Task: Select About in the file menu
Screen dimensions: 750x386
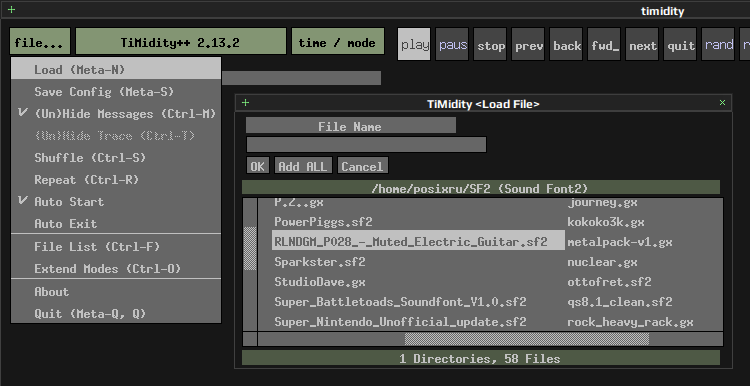Action: pyautogui.click(x=116, y=292)
